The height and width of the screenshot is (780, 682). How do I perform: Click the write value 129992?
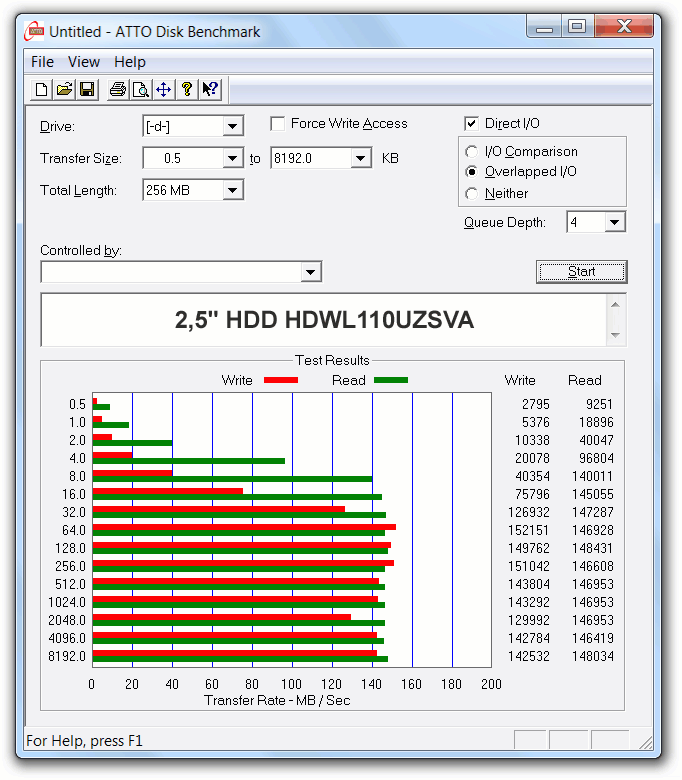coord(528,620)
